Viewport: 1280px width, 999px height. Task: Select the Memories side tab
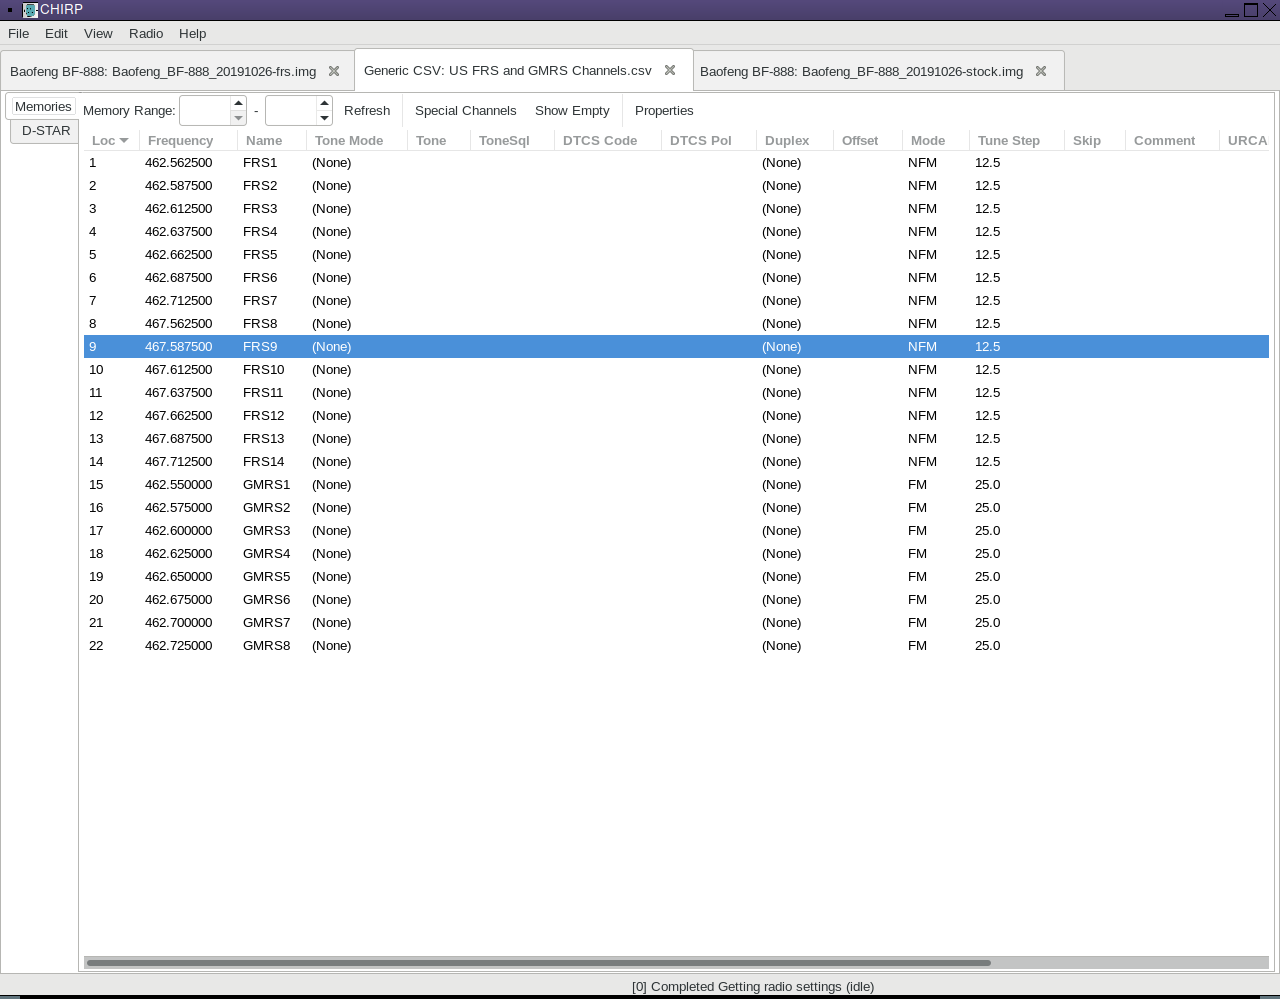point(43,106)
